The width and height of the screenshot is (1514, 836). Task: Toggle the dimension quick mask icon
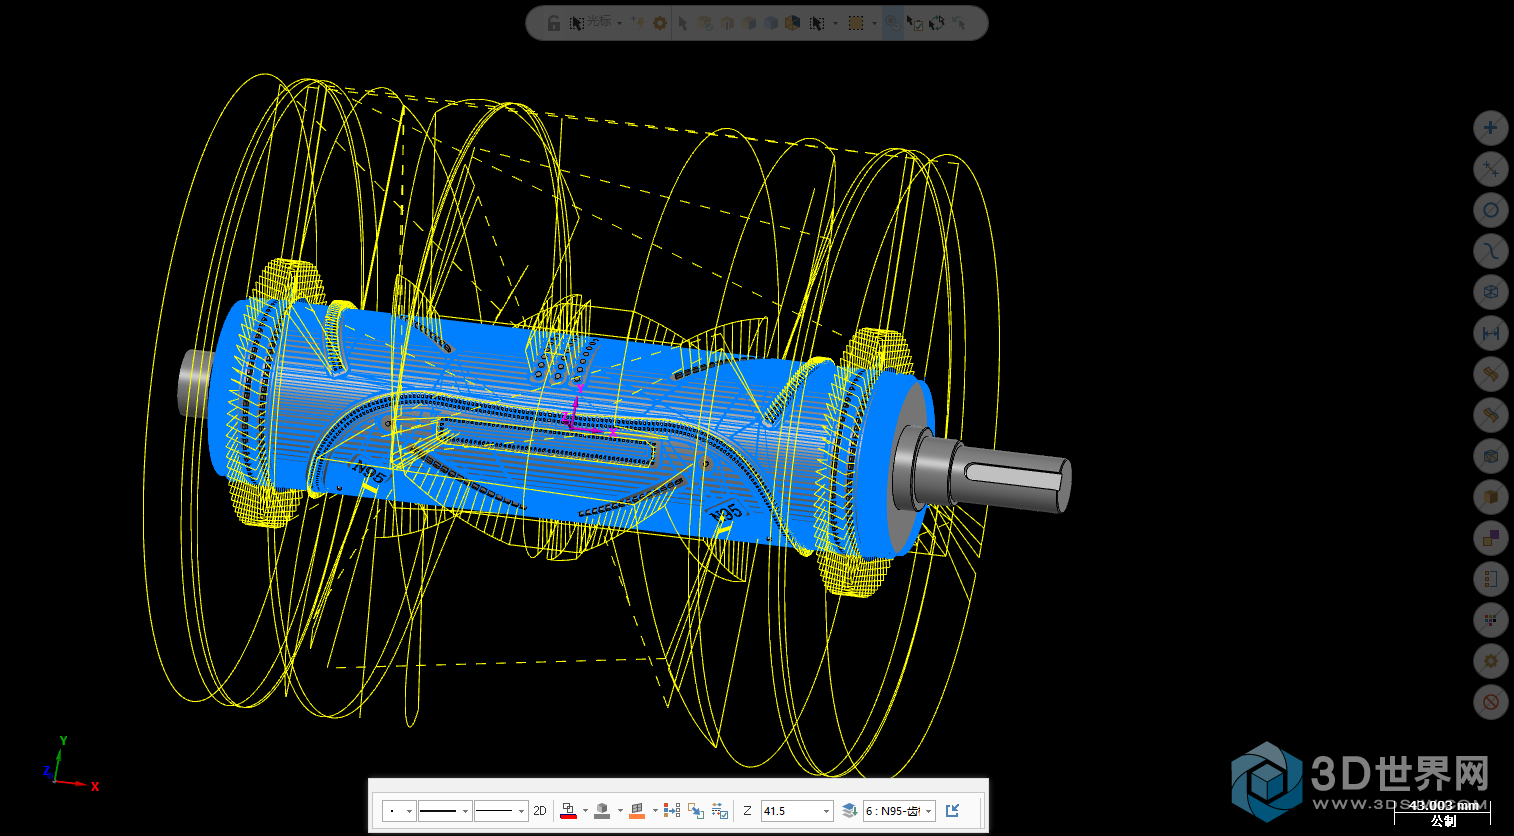coord(1490,333)
